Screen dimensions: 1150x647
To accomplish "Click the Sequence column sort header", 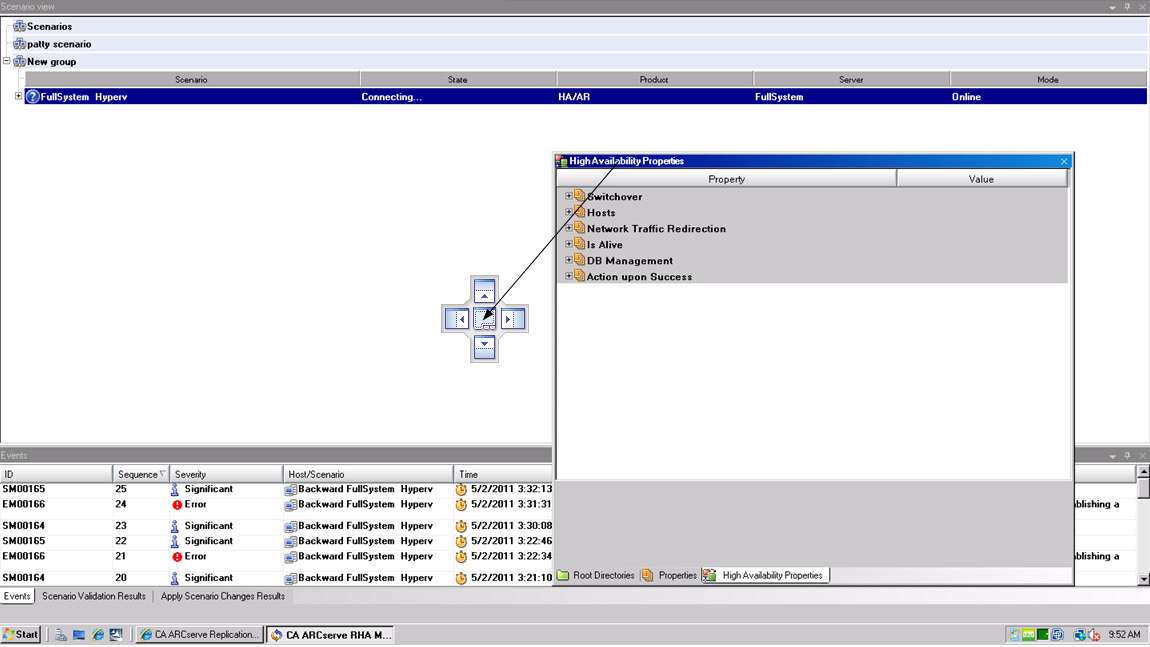I will pos(138,474).
